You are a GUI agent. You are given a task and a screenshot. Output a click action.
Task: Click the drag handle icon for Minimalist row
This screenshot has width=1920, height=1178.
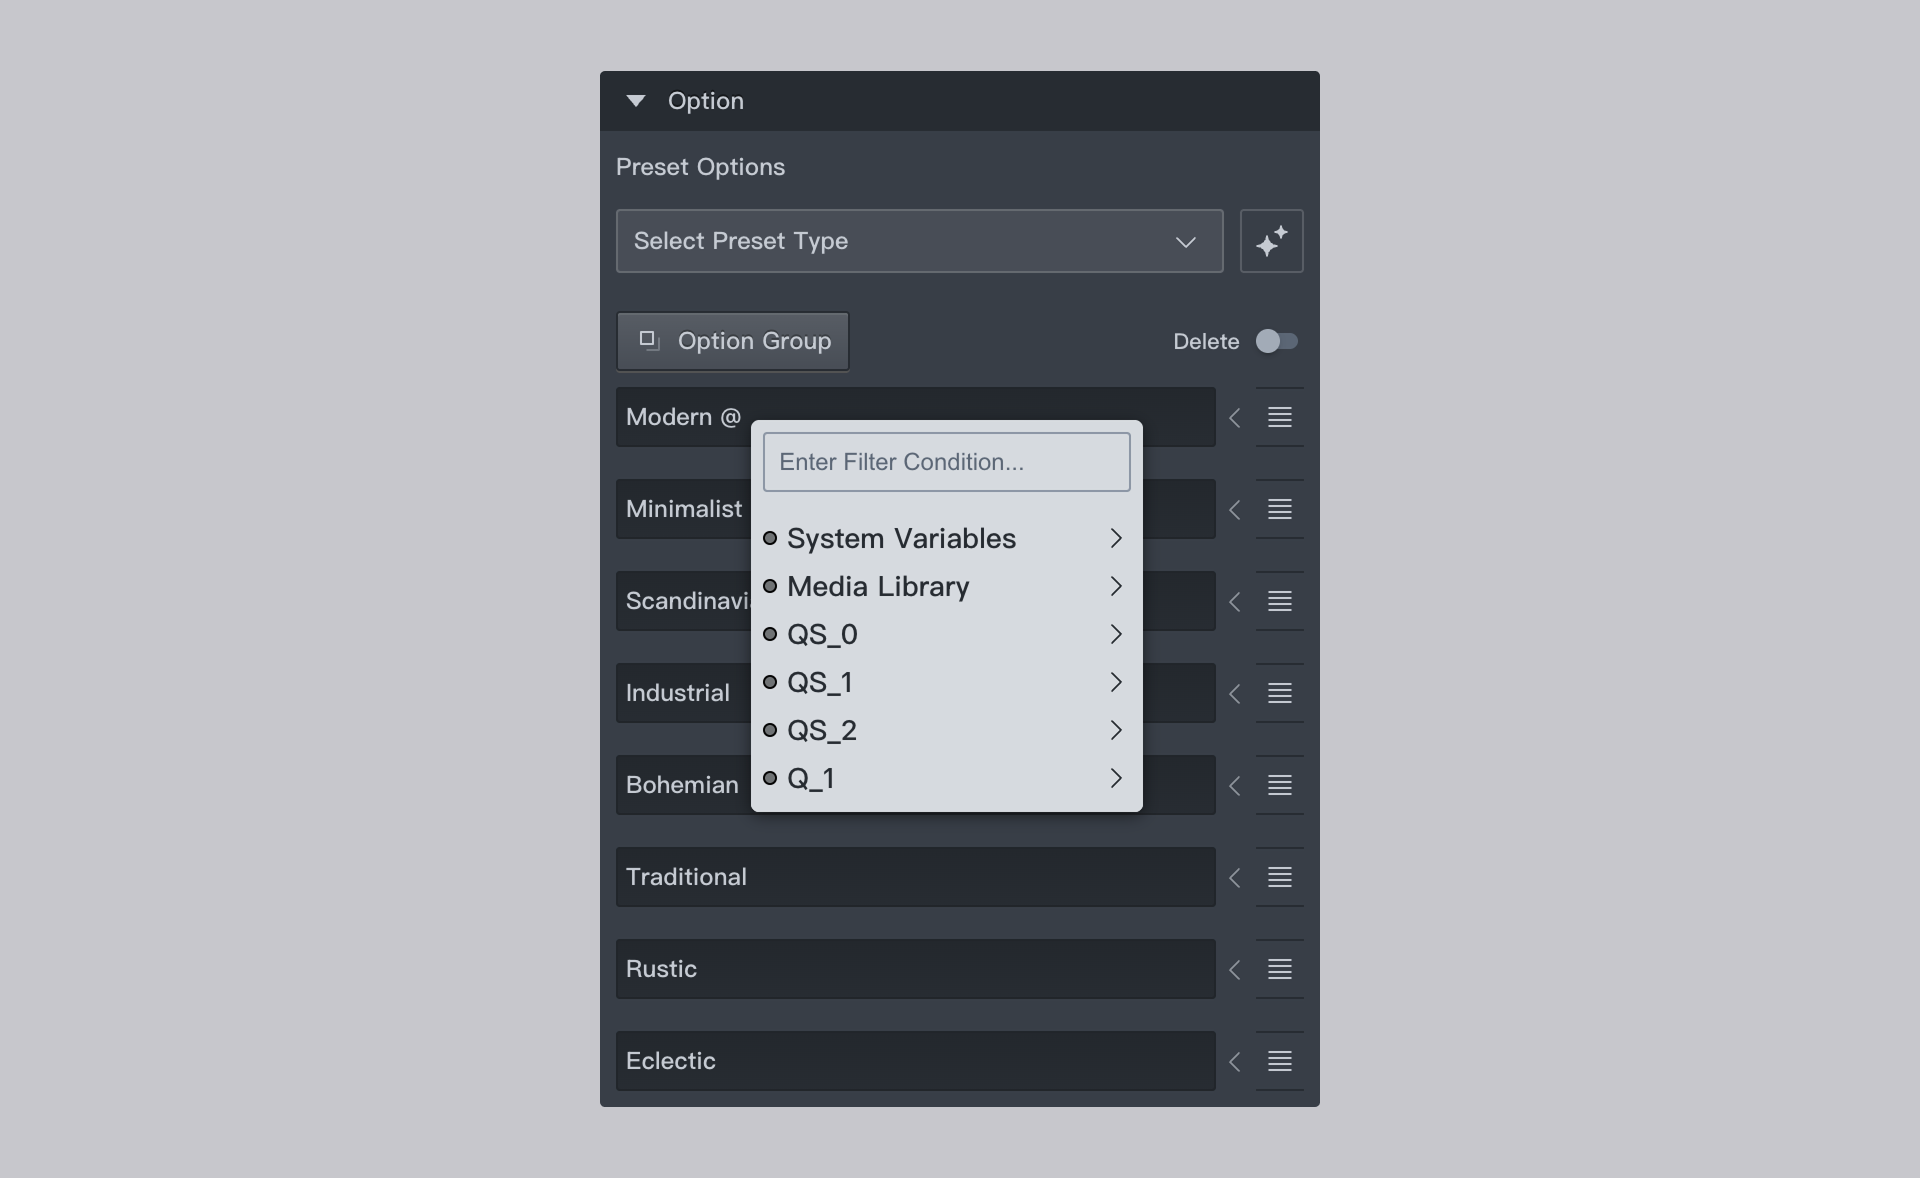pyautogui.click(x=1280, y=509)
